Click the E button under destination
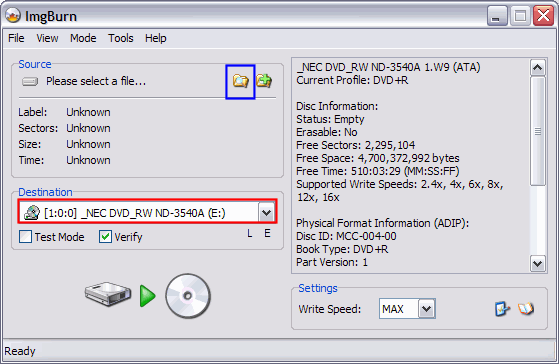The height and width of the screenshot is (364, 559). coord(267,234)
